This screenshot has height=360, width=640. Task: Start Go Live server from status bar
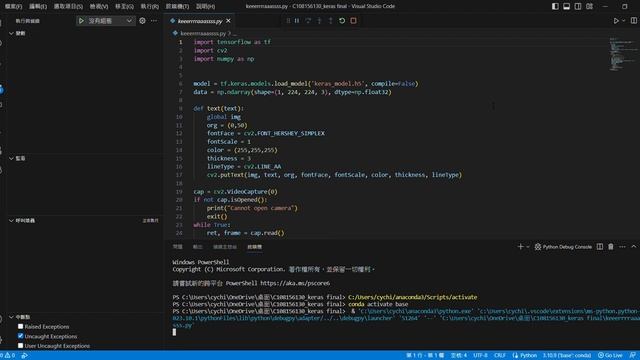click(x=610, y=356)
